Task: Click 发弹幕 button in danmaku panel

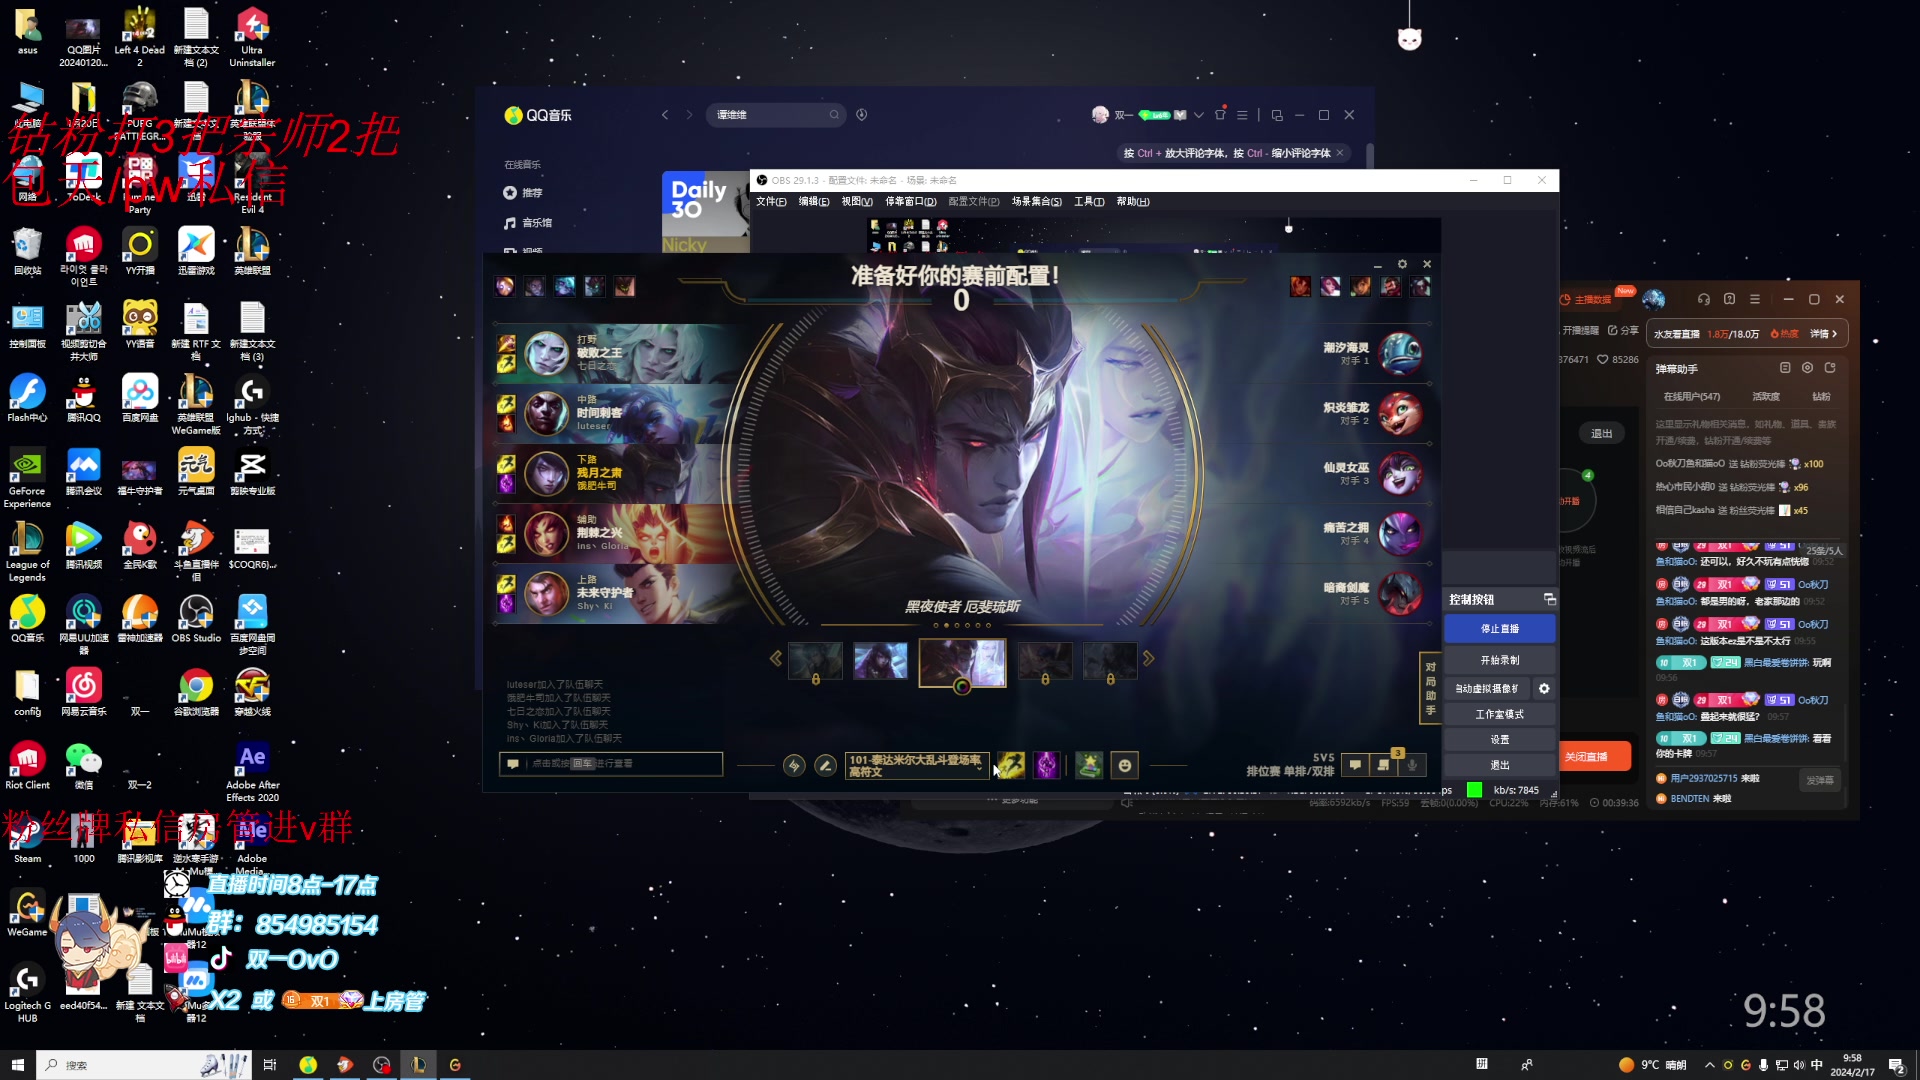Action: click(1820, 780)
